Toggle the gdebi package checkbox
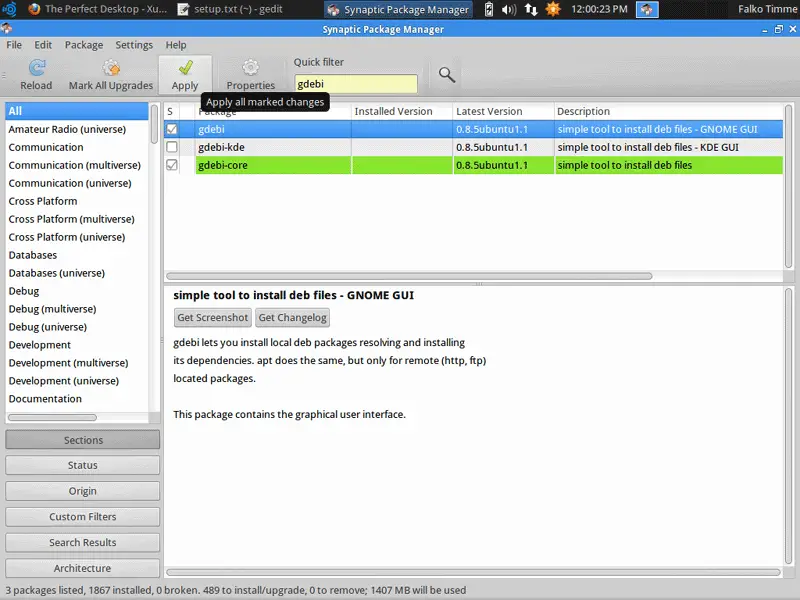This screenshot has height=600, width=800. pos(172,129)
